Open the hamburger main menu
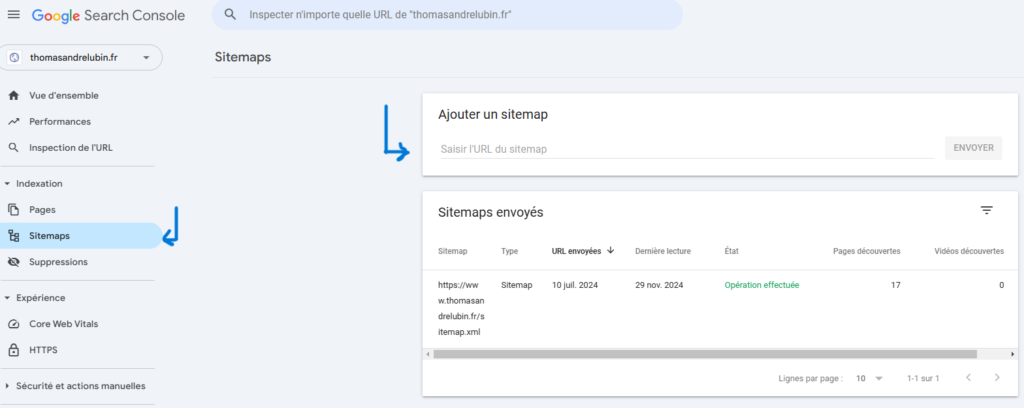1024x408 pixels. pyautogui.click(x=13, y=14)
